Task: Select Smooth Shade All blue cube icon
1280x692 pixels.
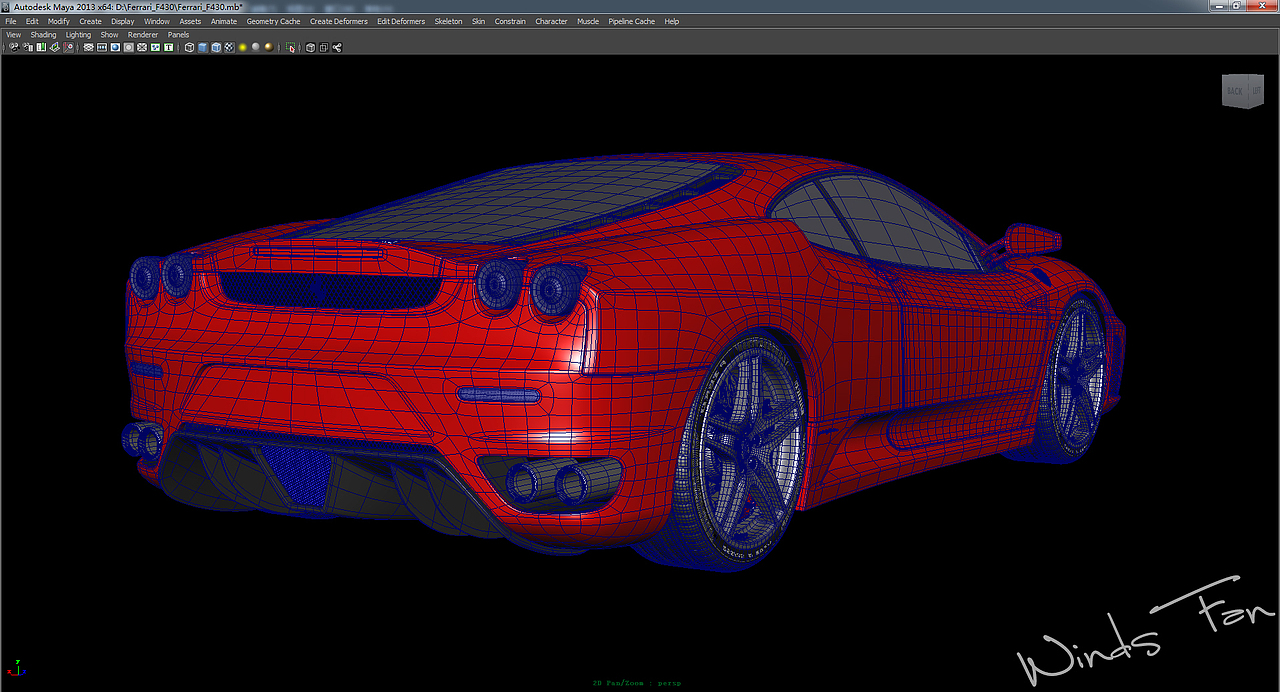Action: click(203, 47)
